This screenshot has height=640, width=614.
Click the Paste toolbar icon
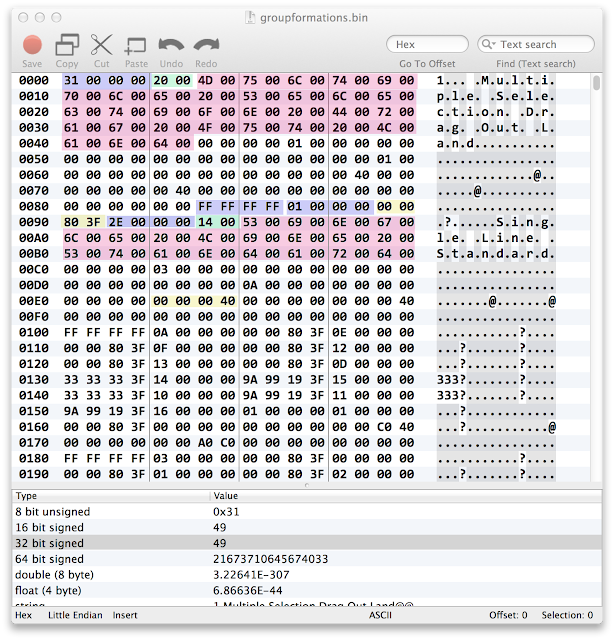point(136,46)
